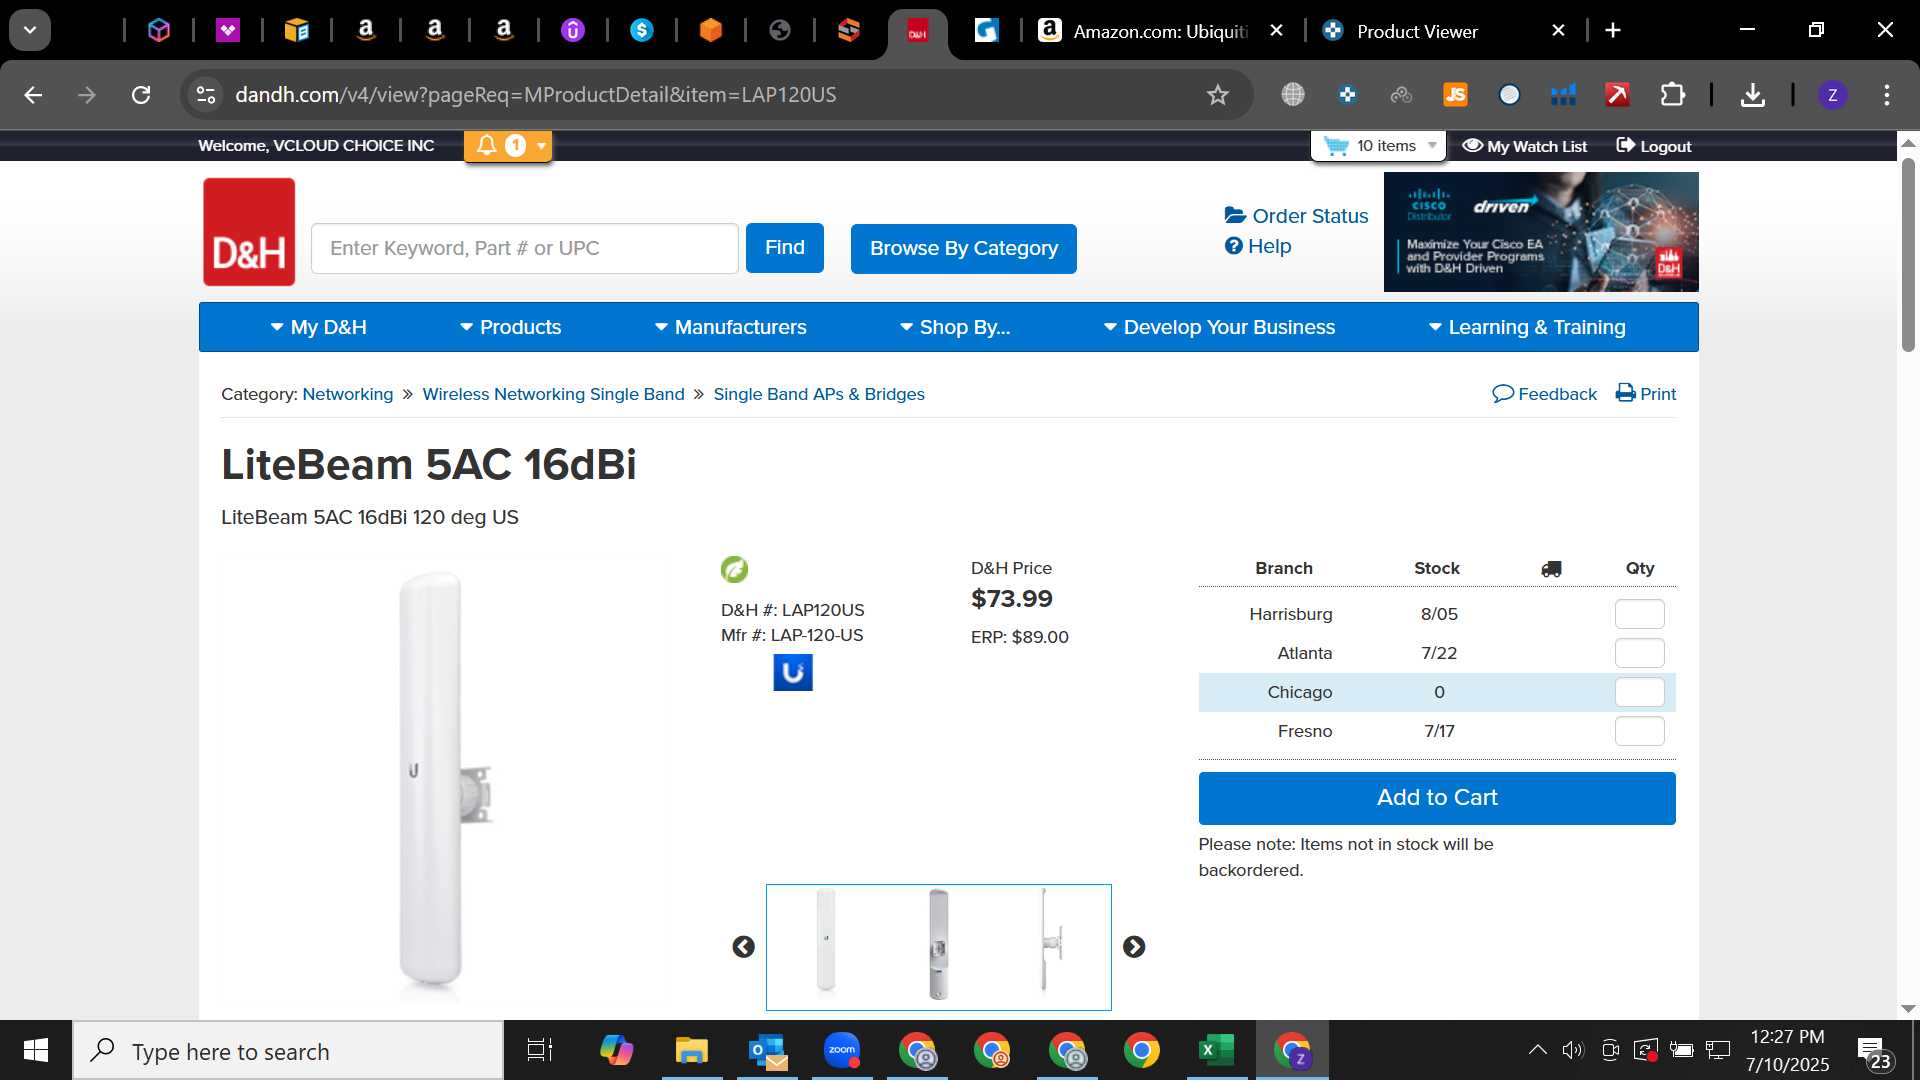Click the green eco leaf icon
Viewport: 1920px width, 1080px height.
pyautogui.click(x=734, y=569)
